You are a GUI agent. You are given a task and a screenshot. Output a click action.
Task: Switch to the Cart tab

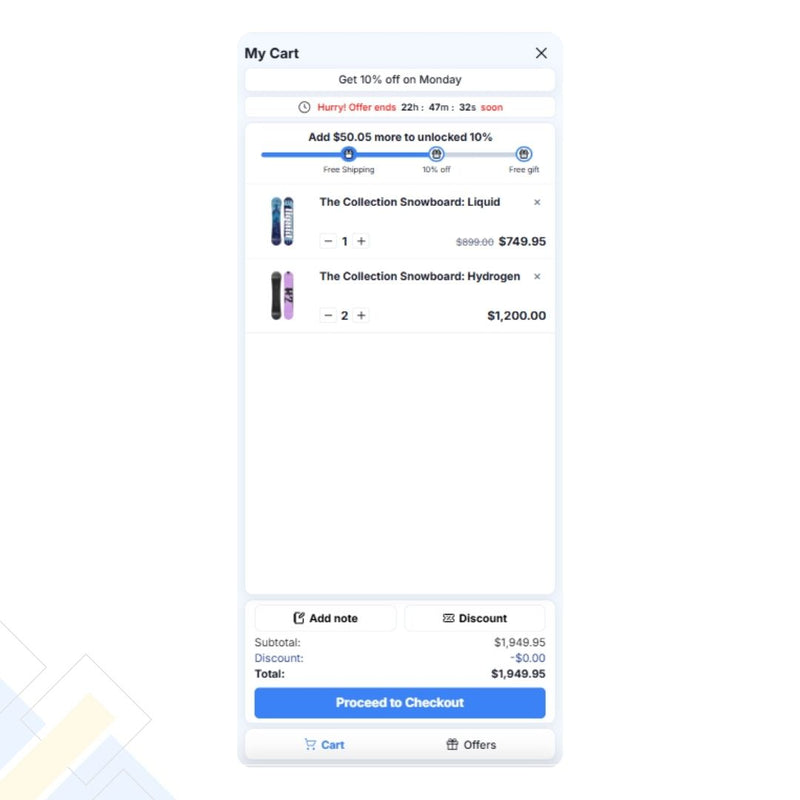pos(324,744)
